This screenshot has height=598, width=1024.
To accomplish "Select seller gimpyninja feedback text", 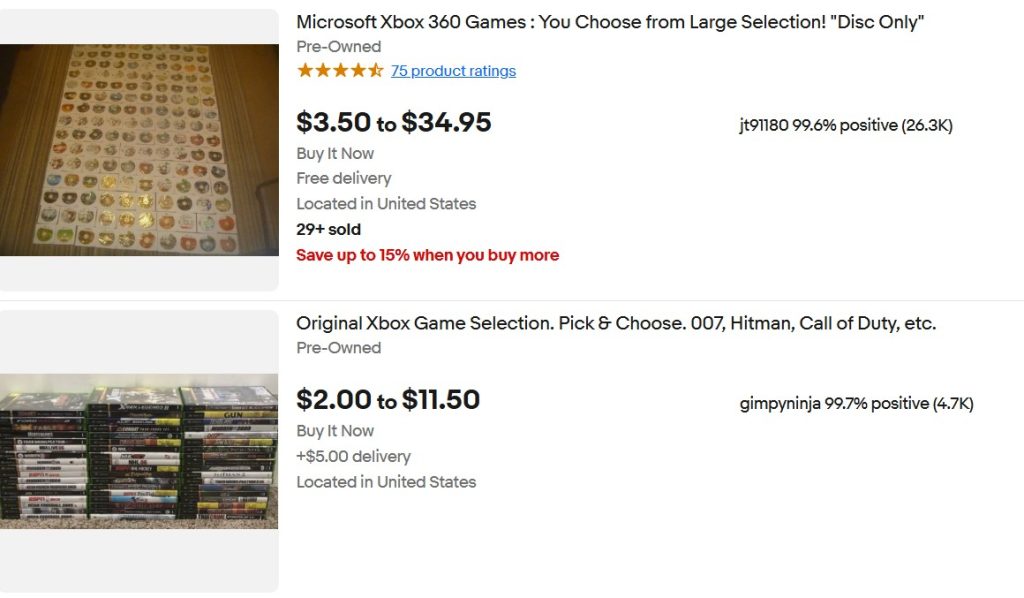I will [x=856, y=404].
